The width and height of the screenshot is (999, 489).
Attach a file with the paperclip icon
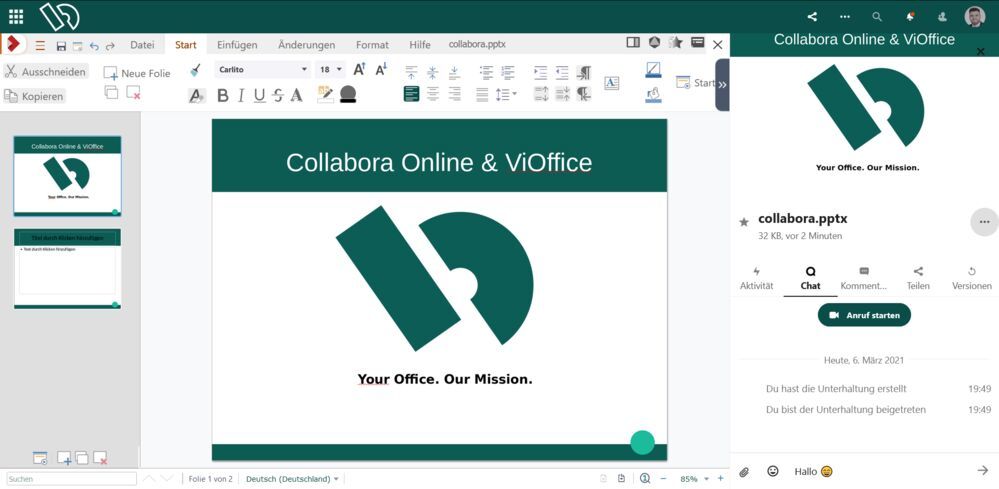744,471
